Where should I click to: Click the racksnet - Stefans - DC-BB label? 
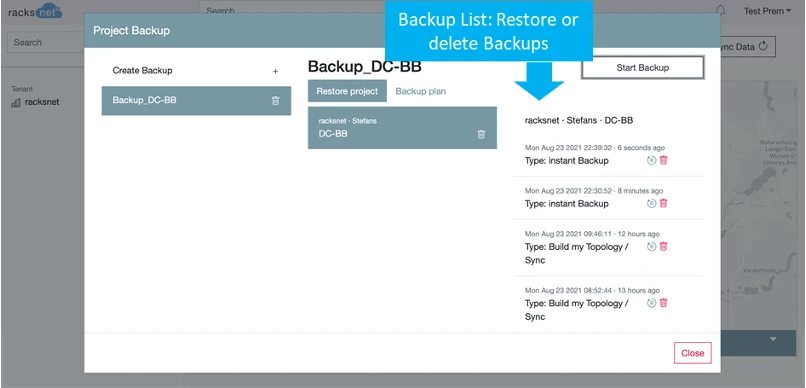[579, 120]
